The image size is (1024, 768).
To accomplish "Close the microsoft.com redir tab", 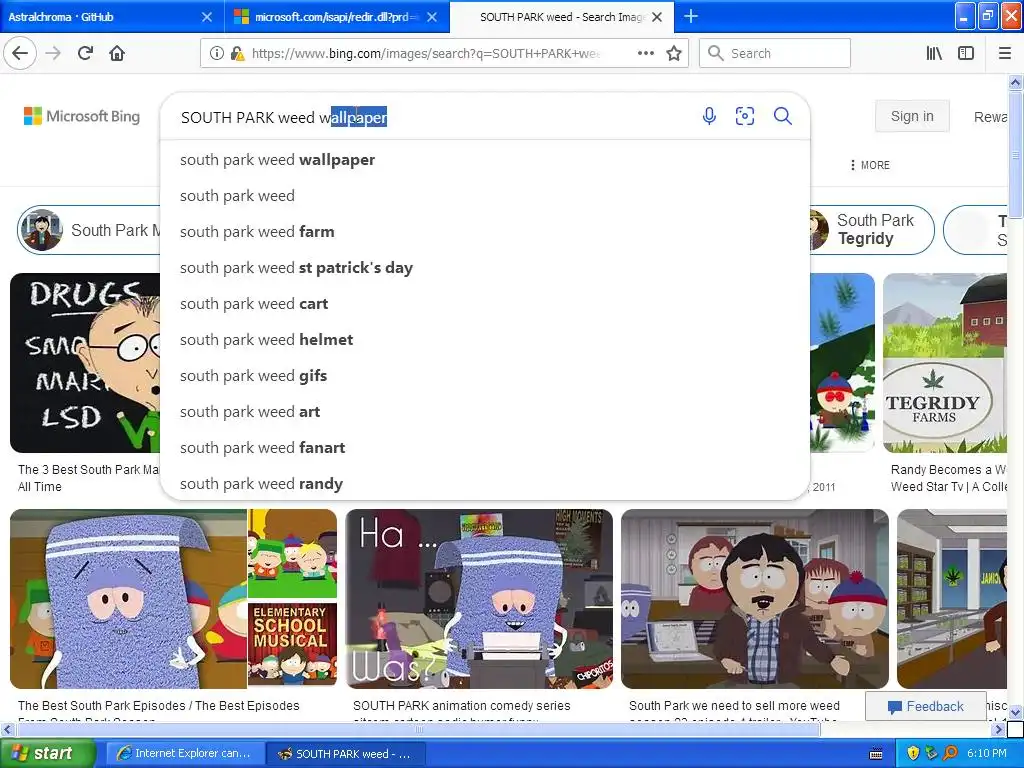I will tap(432, 17).
